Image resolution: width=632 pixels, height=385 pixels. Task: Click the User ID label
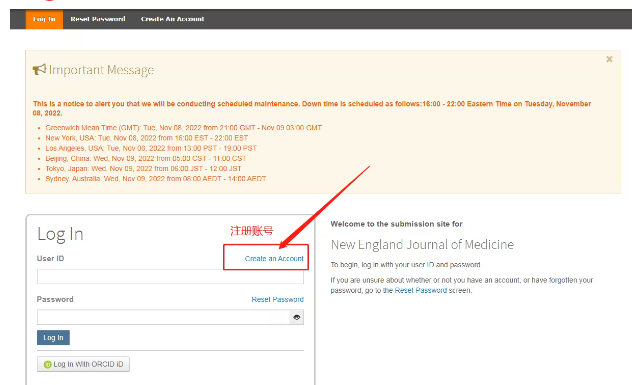tap(50, 258)
